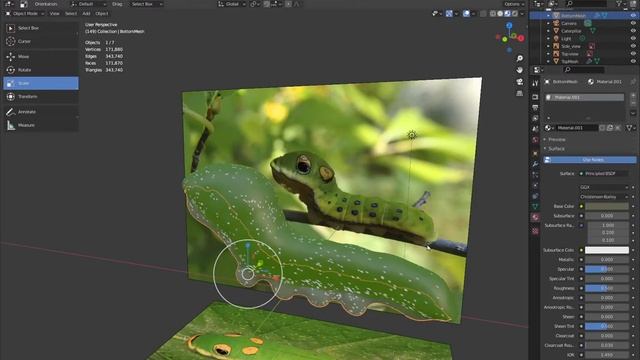
Task: Select the Light object in outliner
Action: [566, 38]
